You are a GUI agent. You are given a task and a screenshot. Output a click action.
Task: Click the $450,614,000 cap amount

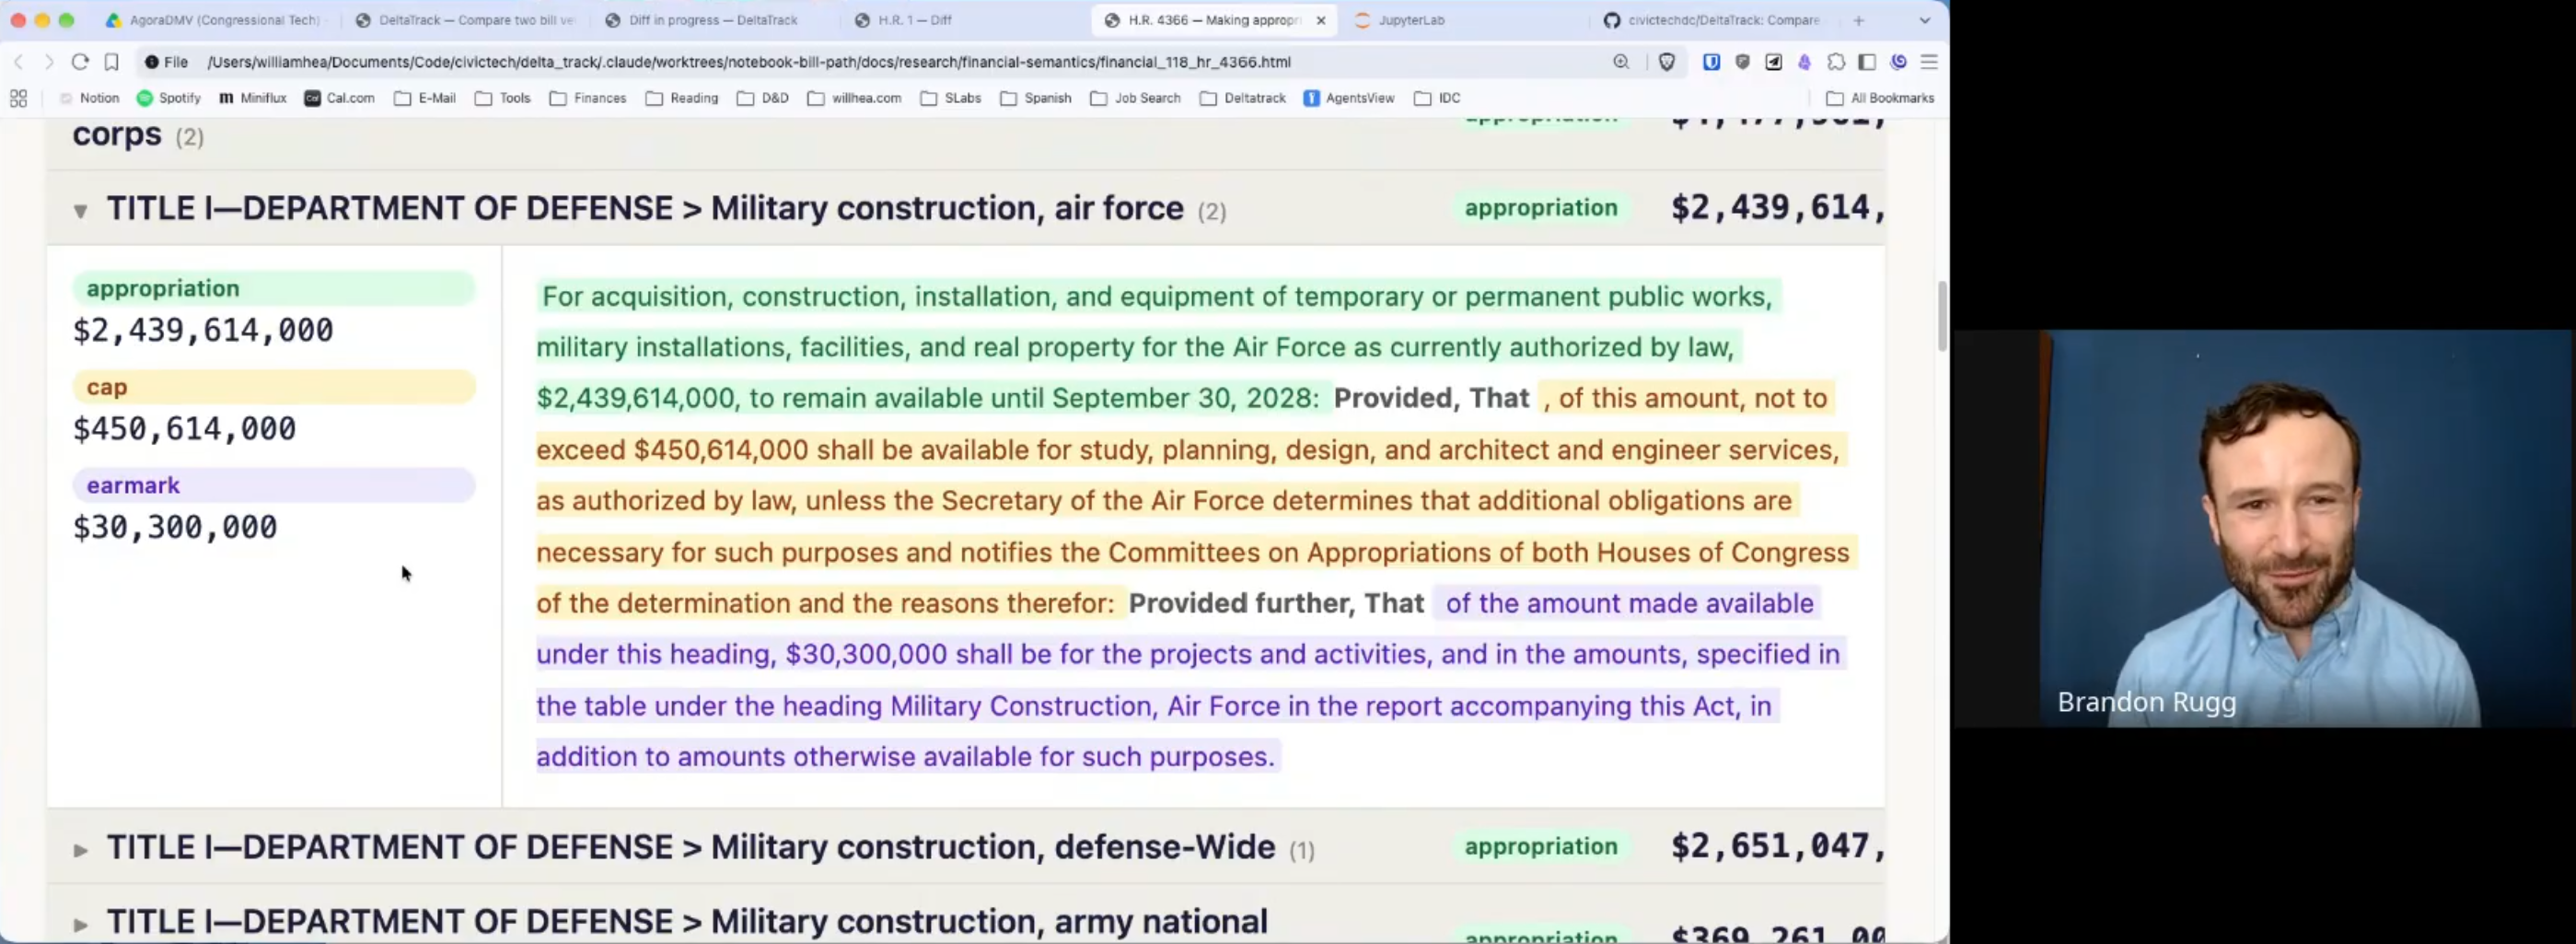(x=185, y=429)
